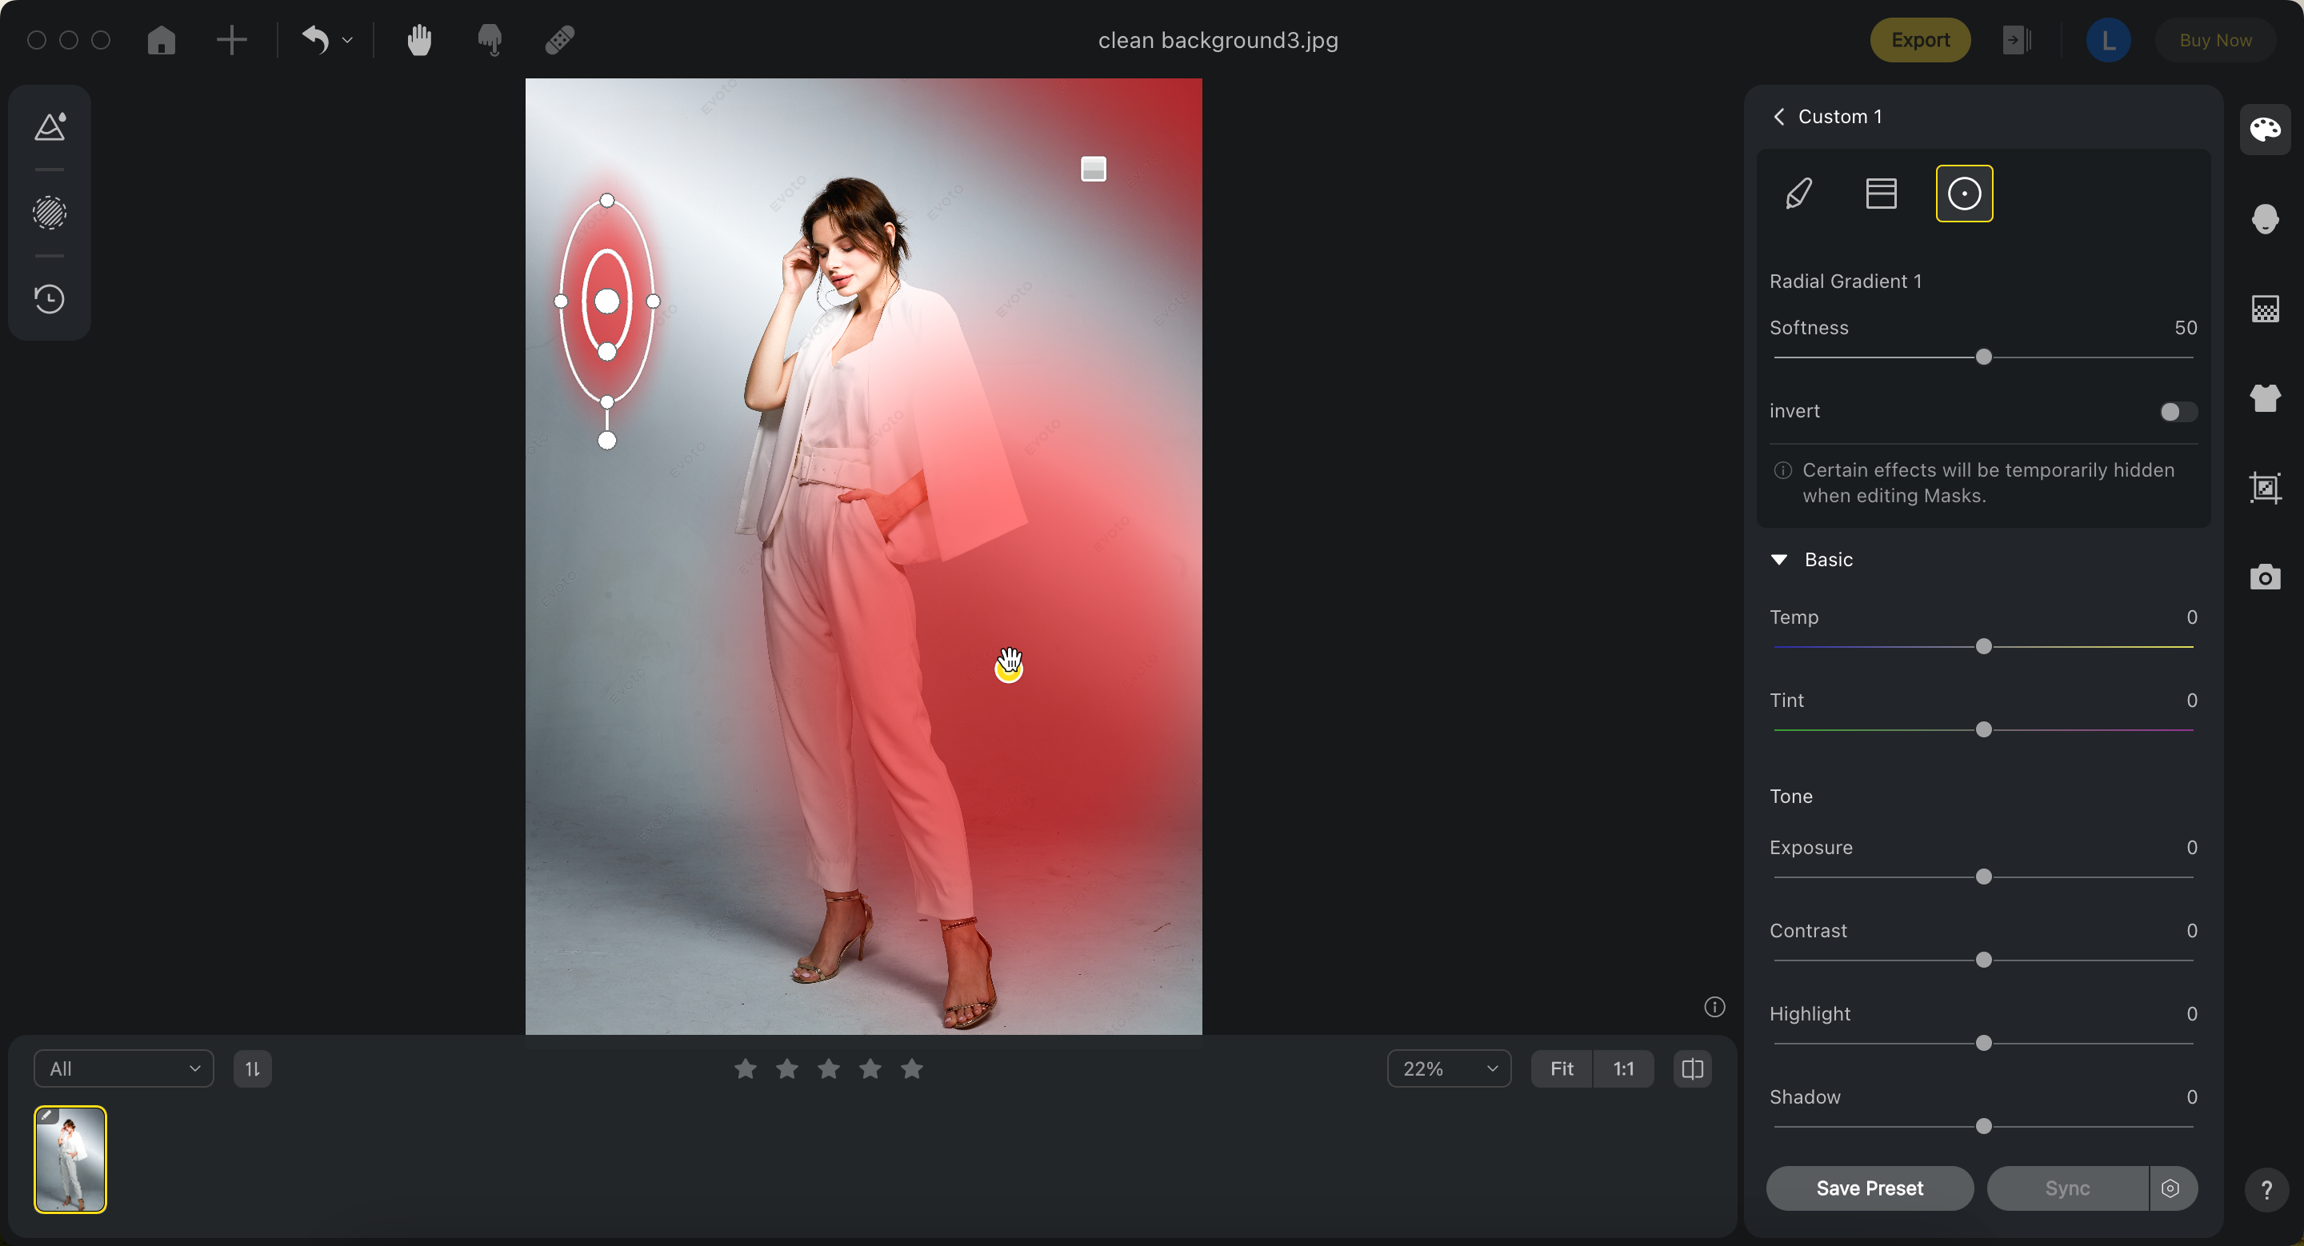
Task: Toggle the invert switch
Action: pos(2177,412)
